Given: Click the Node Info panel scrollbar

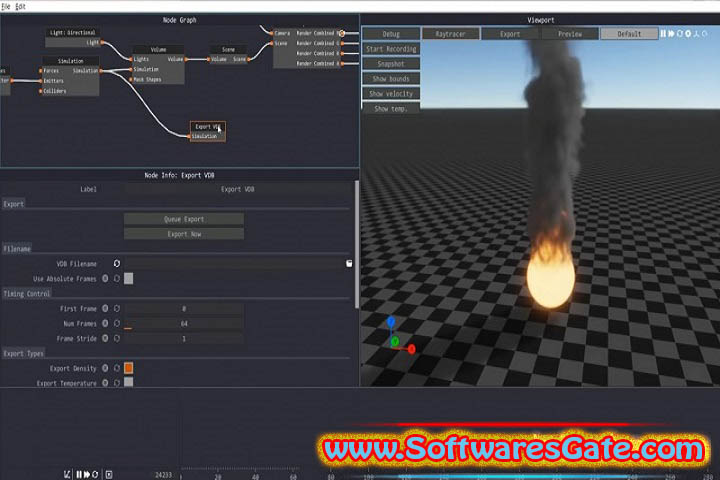Looking at the screenshot, I should tap(357, 244).
